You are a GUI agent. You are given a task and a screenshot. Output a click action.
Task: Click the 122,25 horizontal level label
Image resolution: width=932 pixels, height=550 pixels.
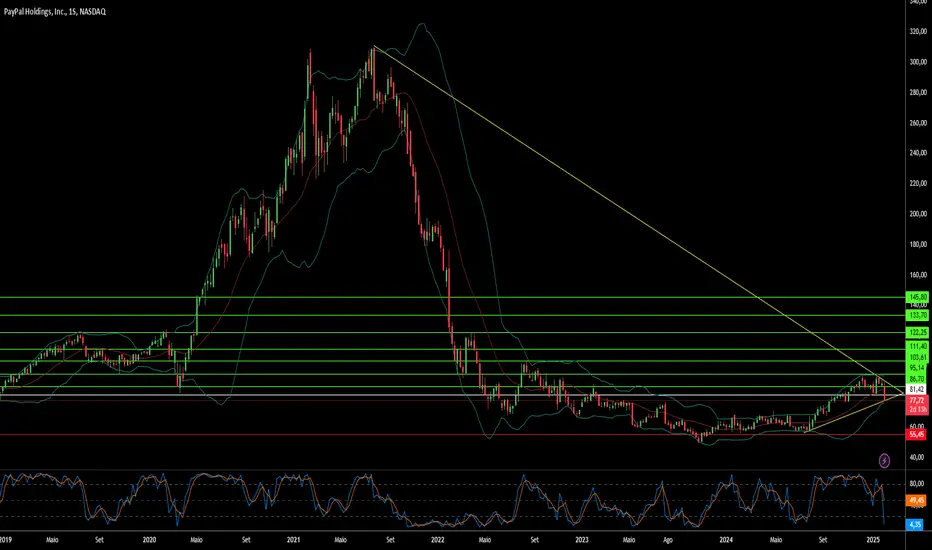(918, 332)
